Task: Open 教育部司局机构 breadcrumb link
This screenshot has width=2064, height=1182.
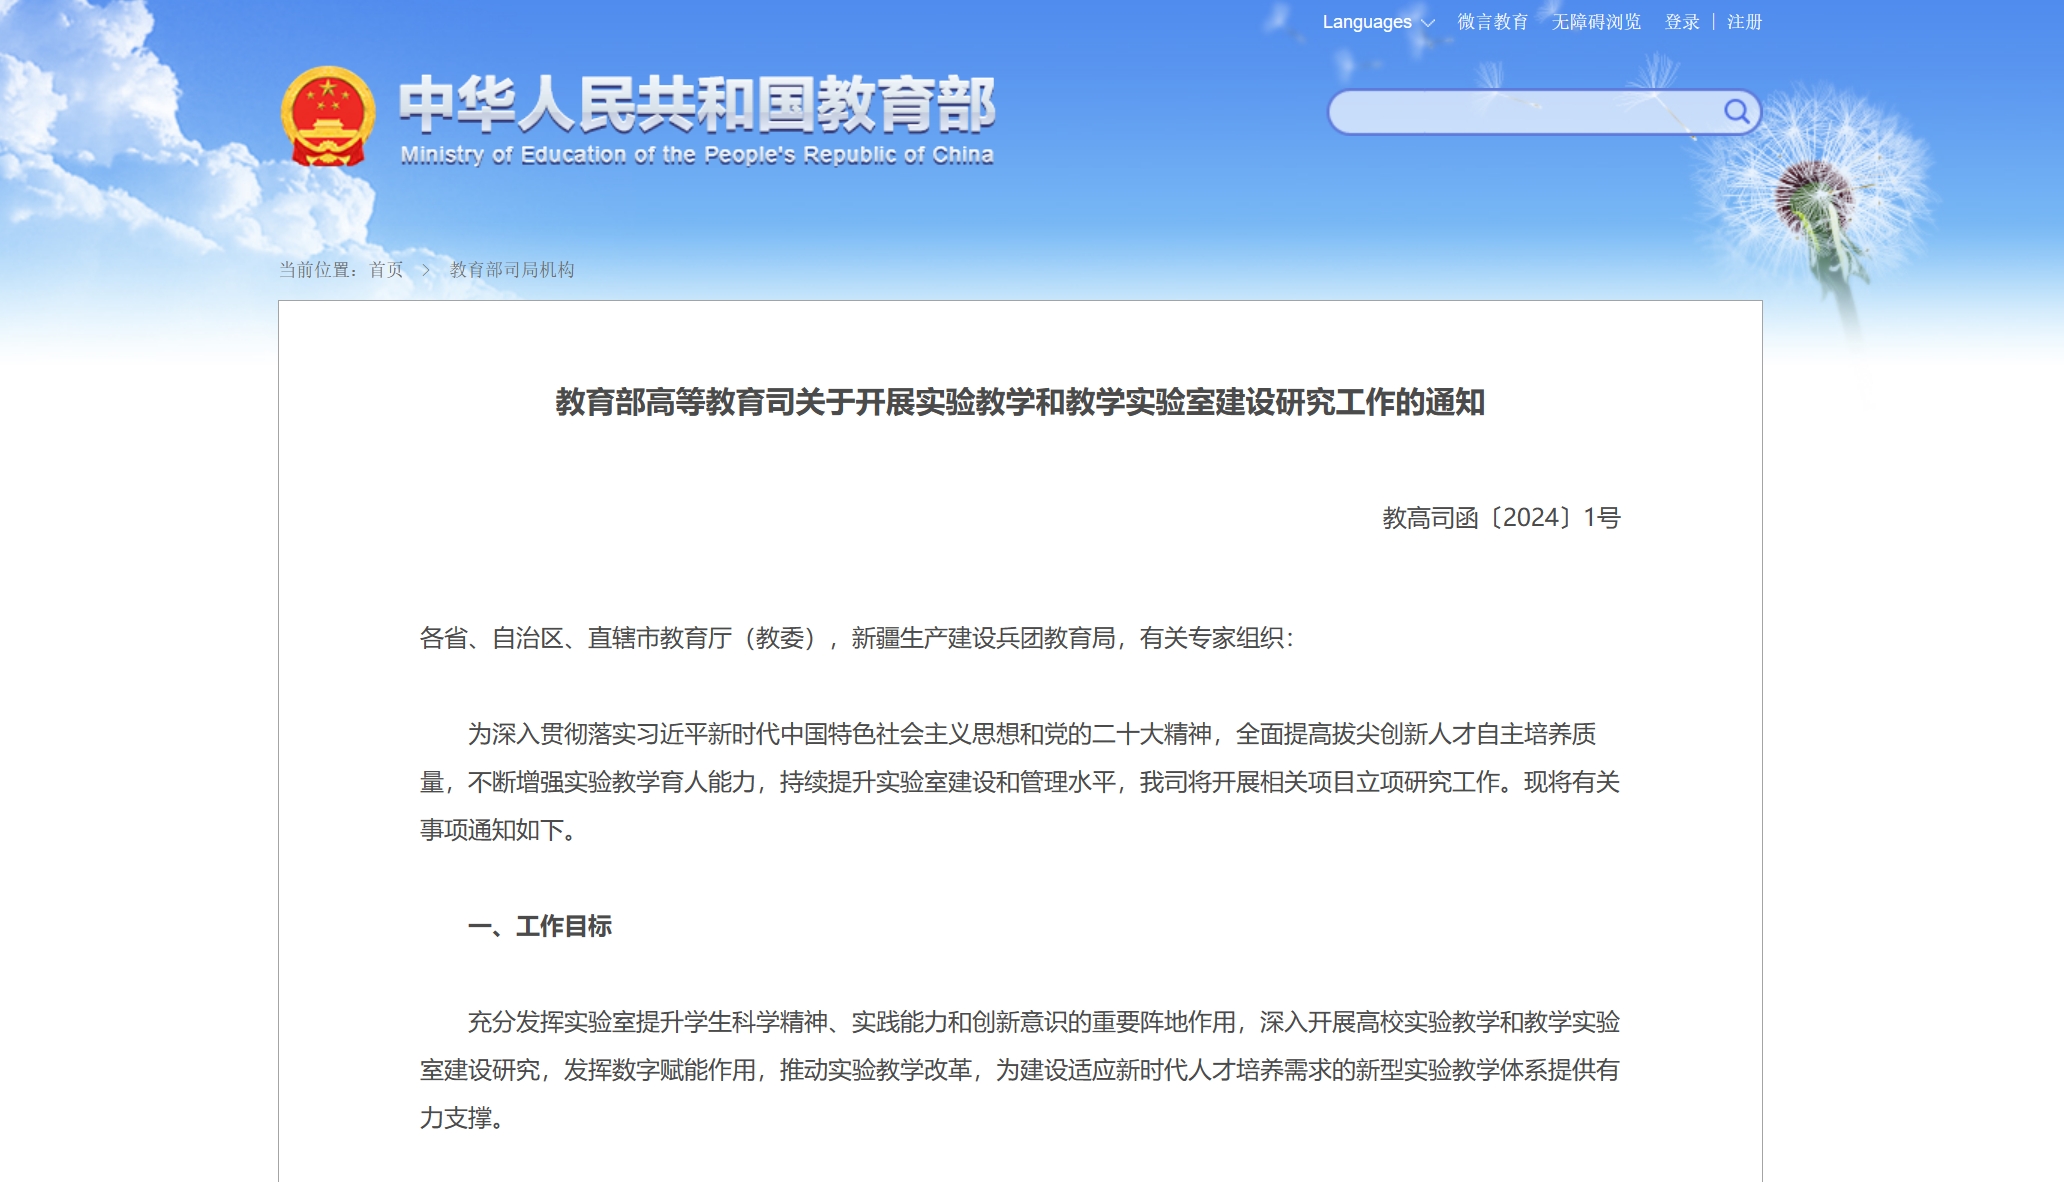Action: pos(512,270)
